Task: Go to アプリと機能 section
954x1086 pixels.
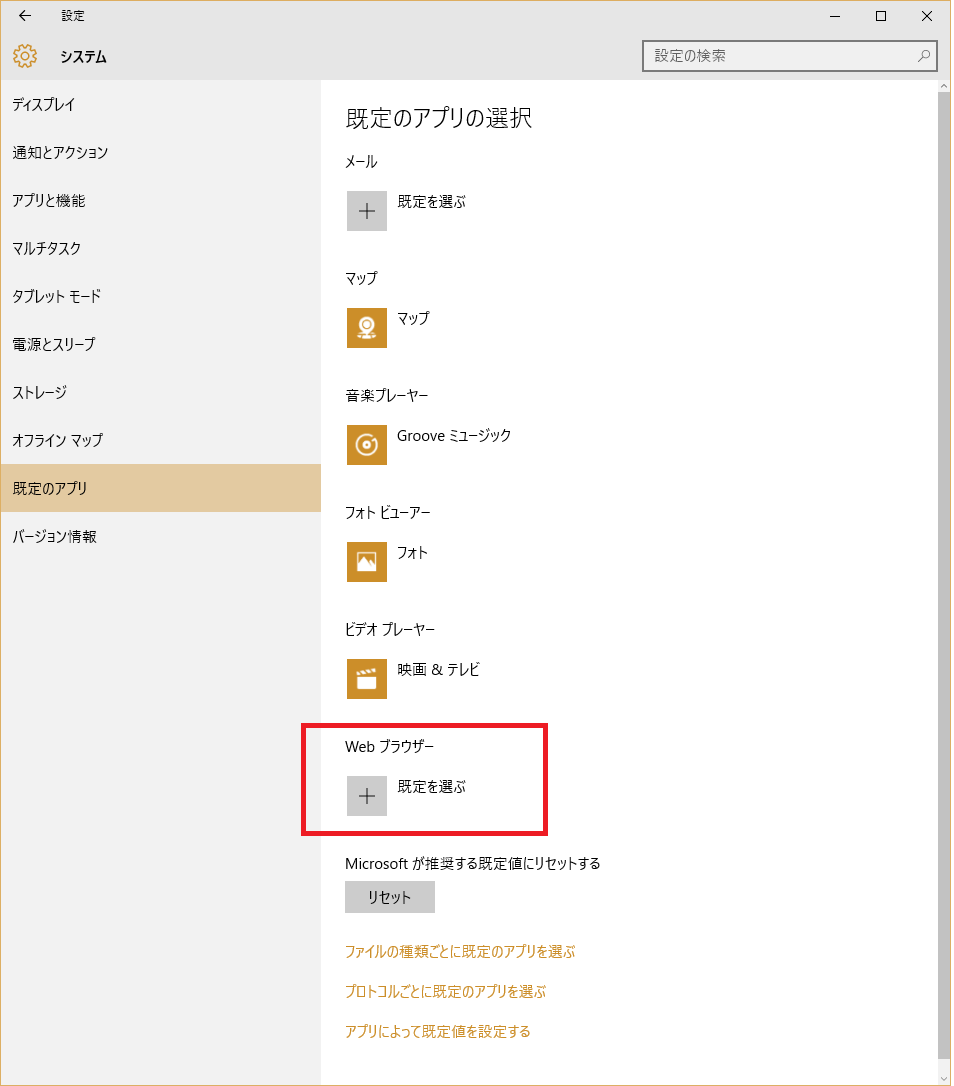Action: (x=161, y=201)
